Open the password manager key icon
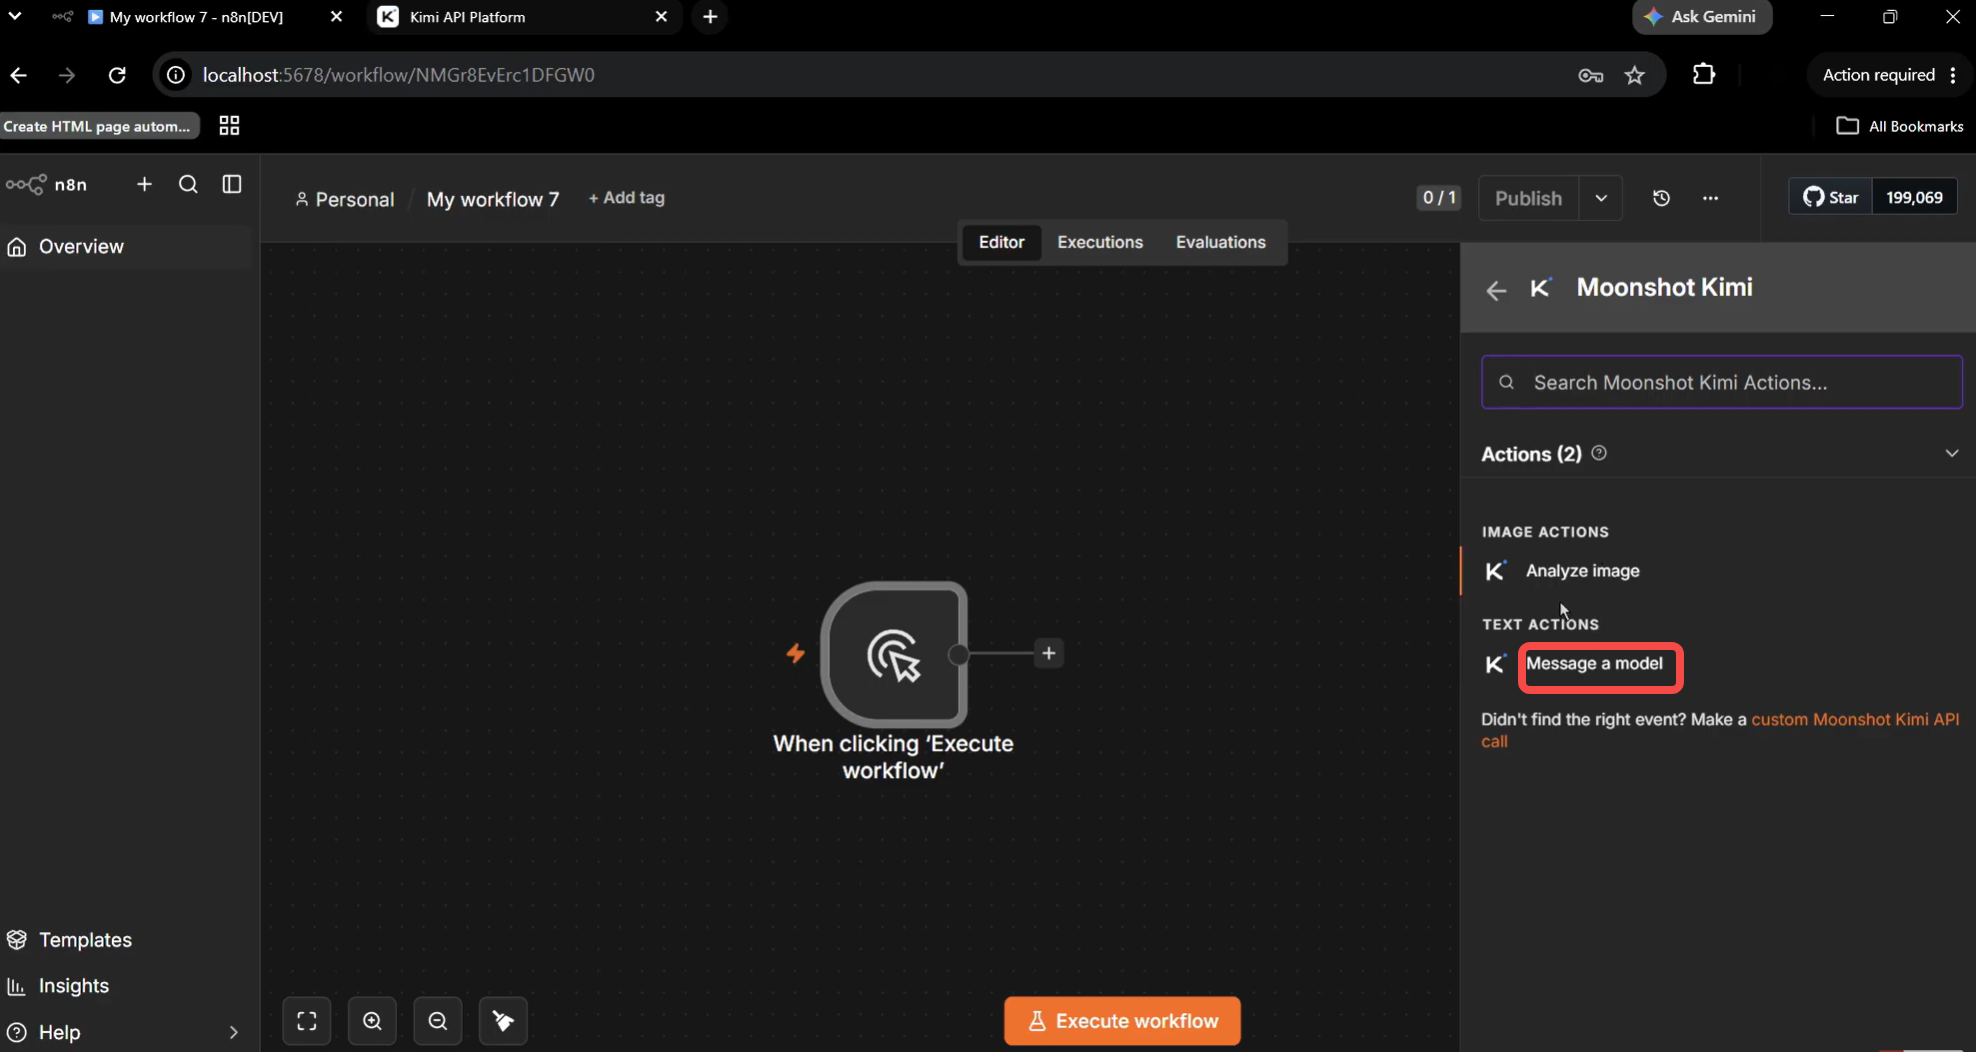 point(1590,75)
